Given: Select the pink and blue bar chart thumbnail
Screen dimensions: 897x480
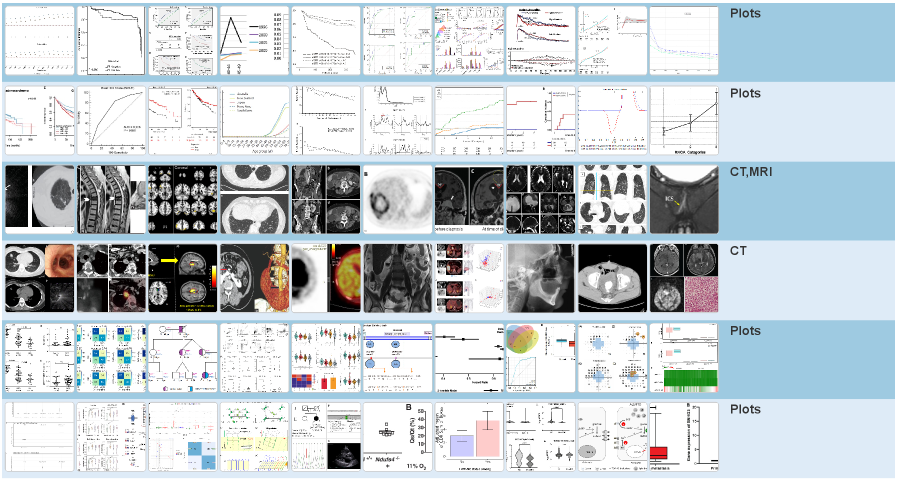Looking at the screenshot, I should 469,436.
